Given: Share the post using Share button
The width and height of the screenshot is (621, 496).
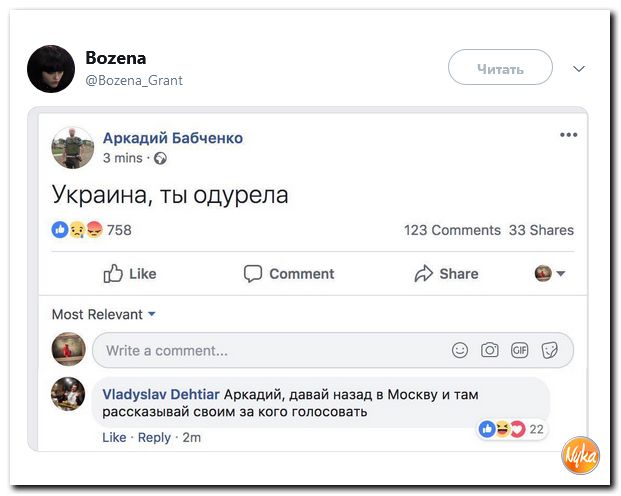Looking at the screenshot, I should pos(446,274).
